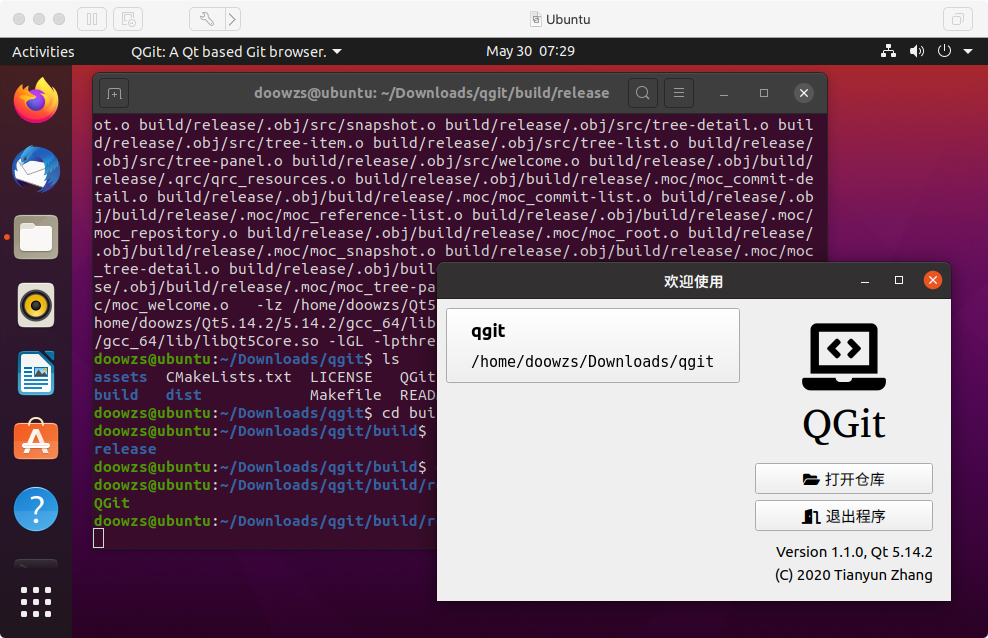
Task: Click the VM wrench settings icon
Action: pos(207,19)
